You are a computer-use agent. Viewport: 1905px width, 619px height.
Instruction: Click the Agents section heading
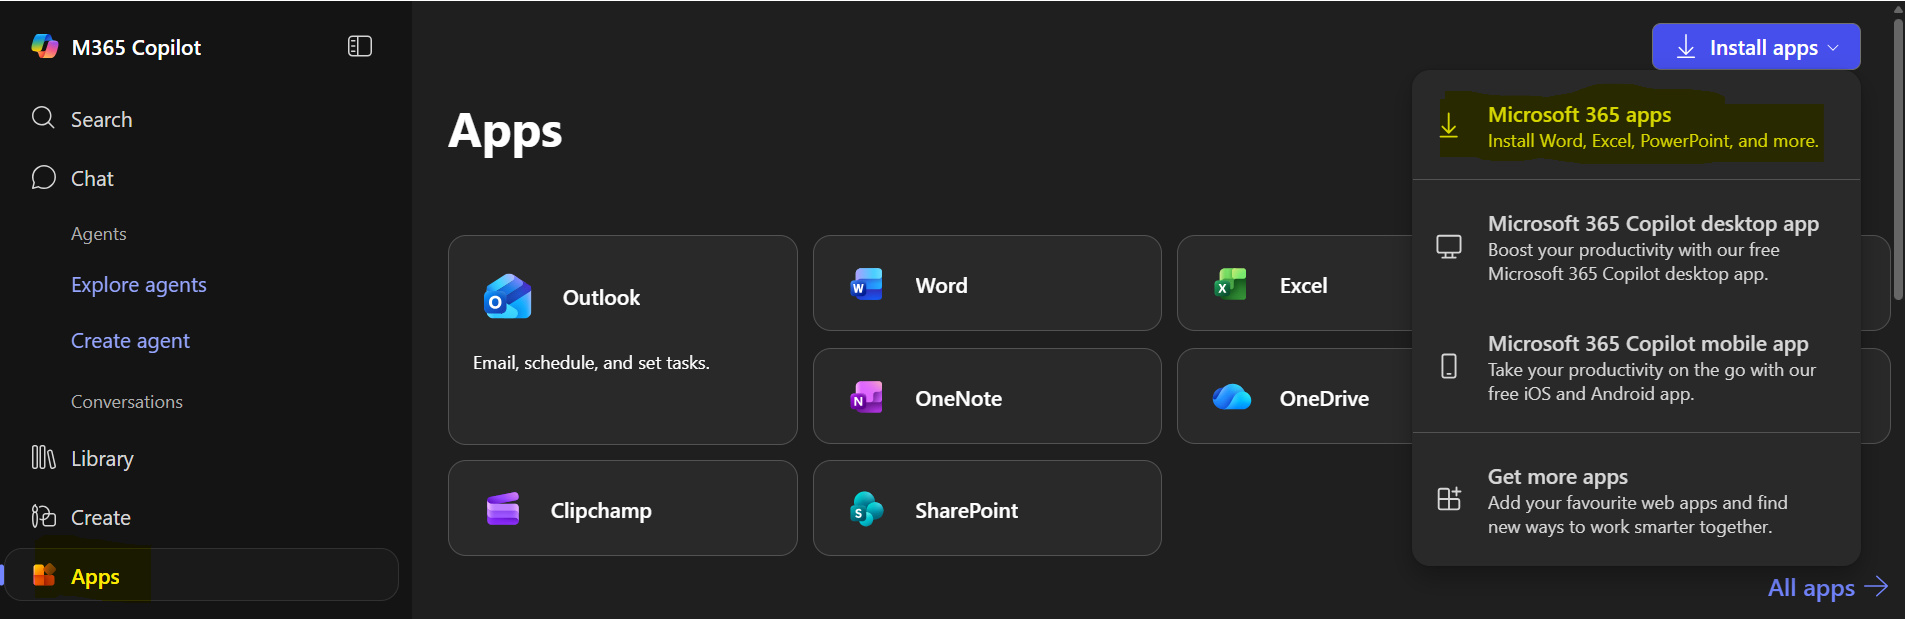point(99,234)
